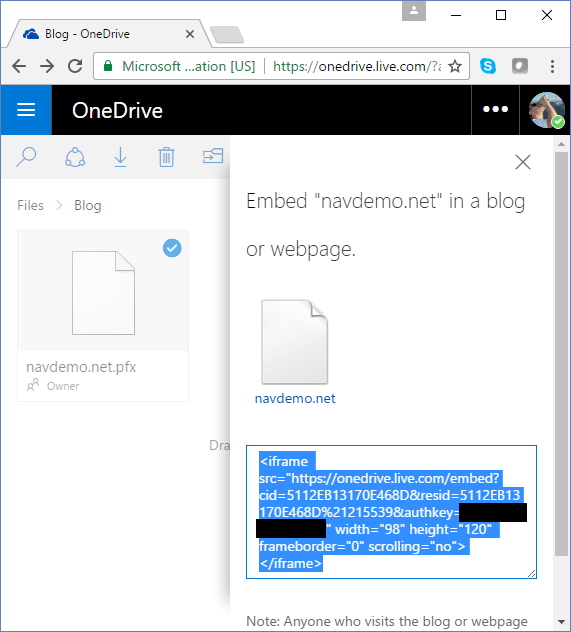Screen dimensions: 571x632
Task: Open Chrome three-dot menu
Action: [552, 66]
